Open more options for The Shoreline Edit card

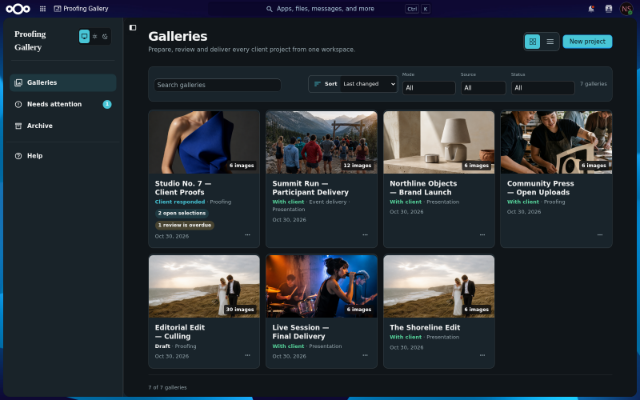point(482,355)
